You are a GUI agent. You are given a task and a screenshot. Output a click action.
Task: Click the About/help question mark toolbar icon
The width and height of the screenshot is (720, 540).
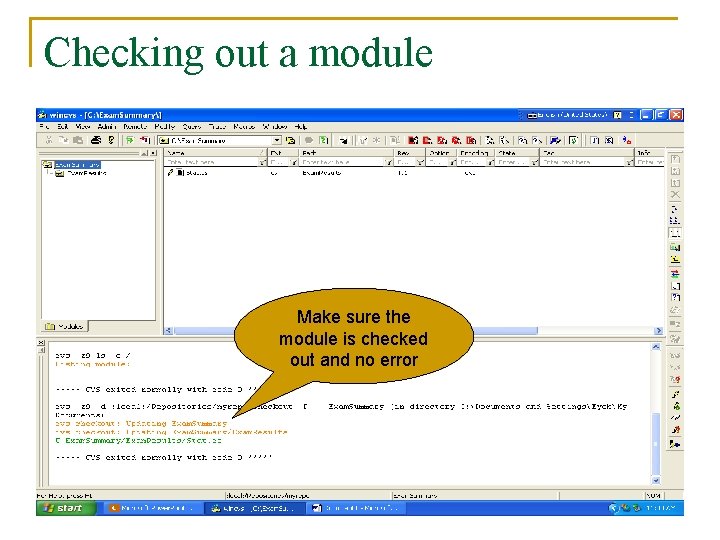click(112, 140)
